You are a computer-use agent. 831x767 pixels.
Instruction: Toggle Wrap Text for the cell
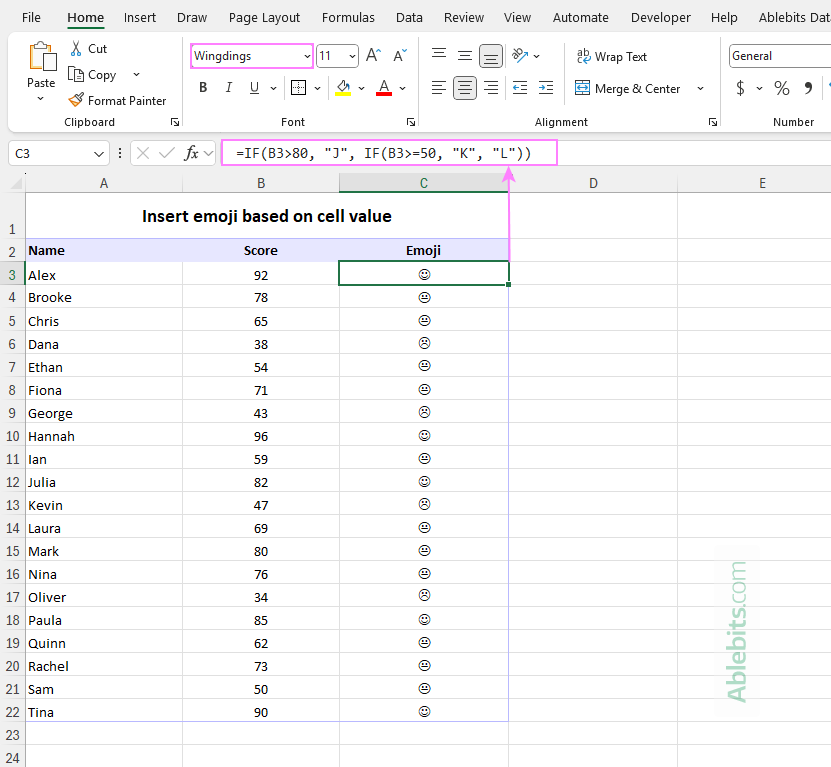coord(611,57)
